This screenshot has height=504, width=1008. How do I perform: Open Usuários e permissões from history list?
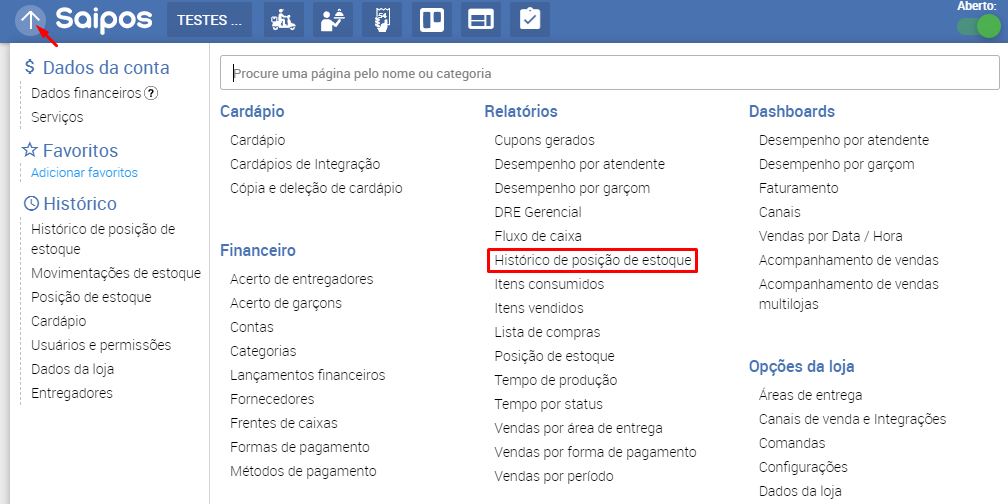101,345
